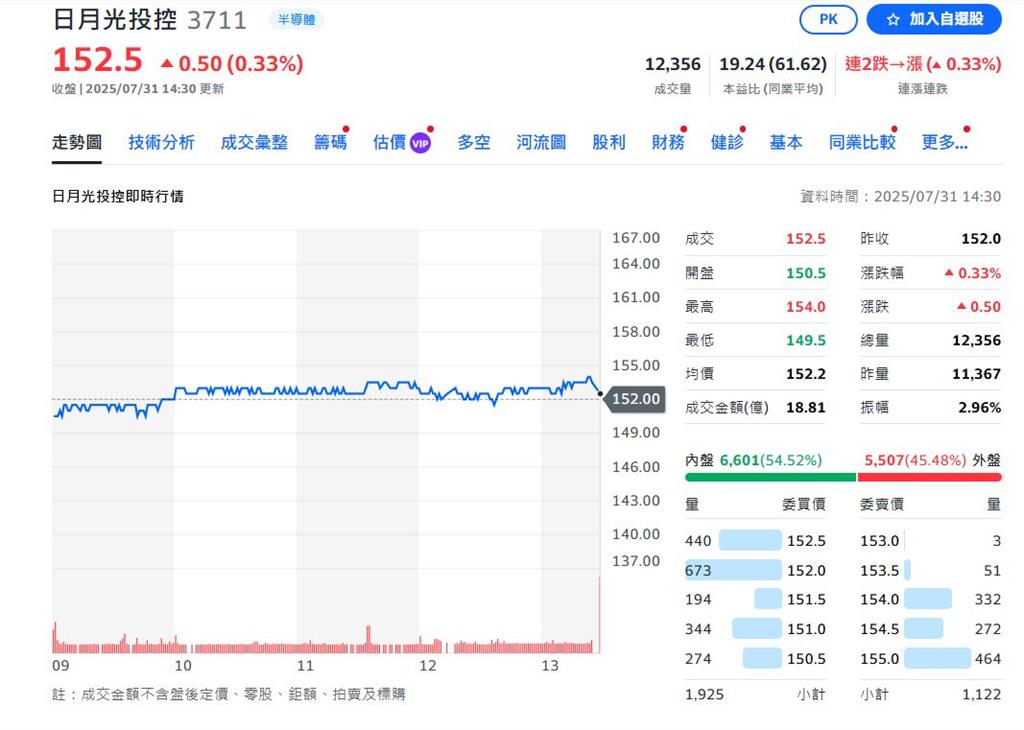1024x730 pixels.
Task: Select the 走勢圖 tab
Action: point(77,142)
